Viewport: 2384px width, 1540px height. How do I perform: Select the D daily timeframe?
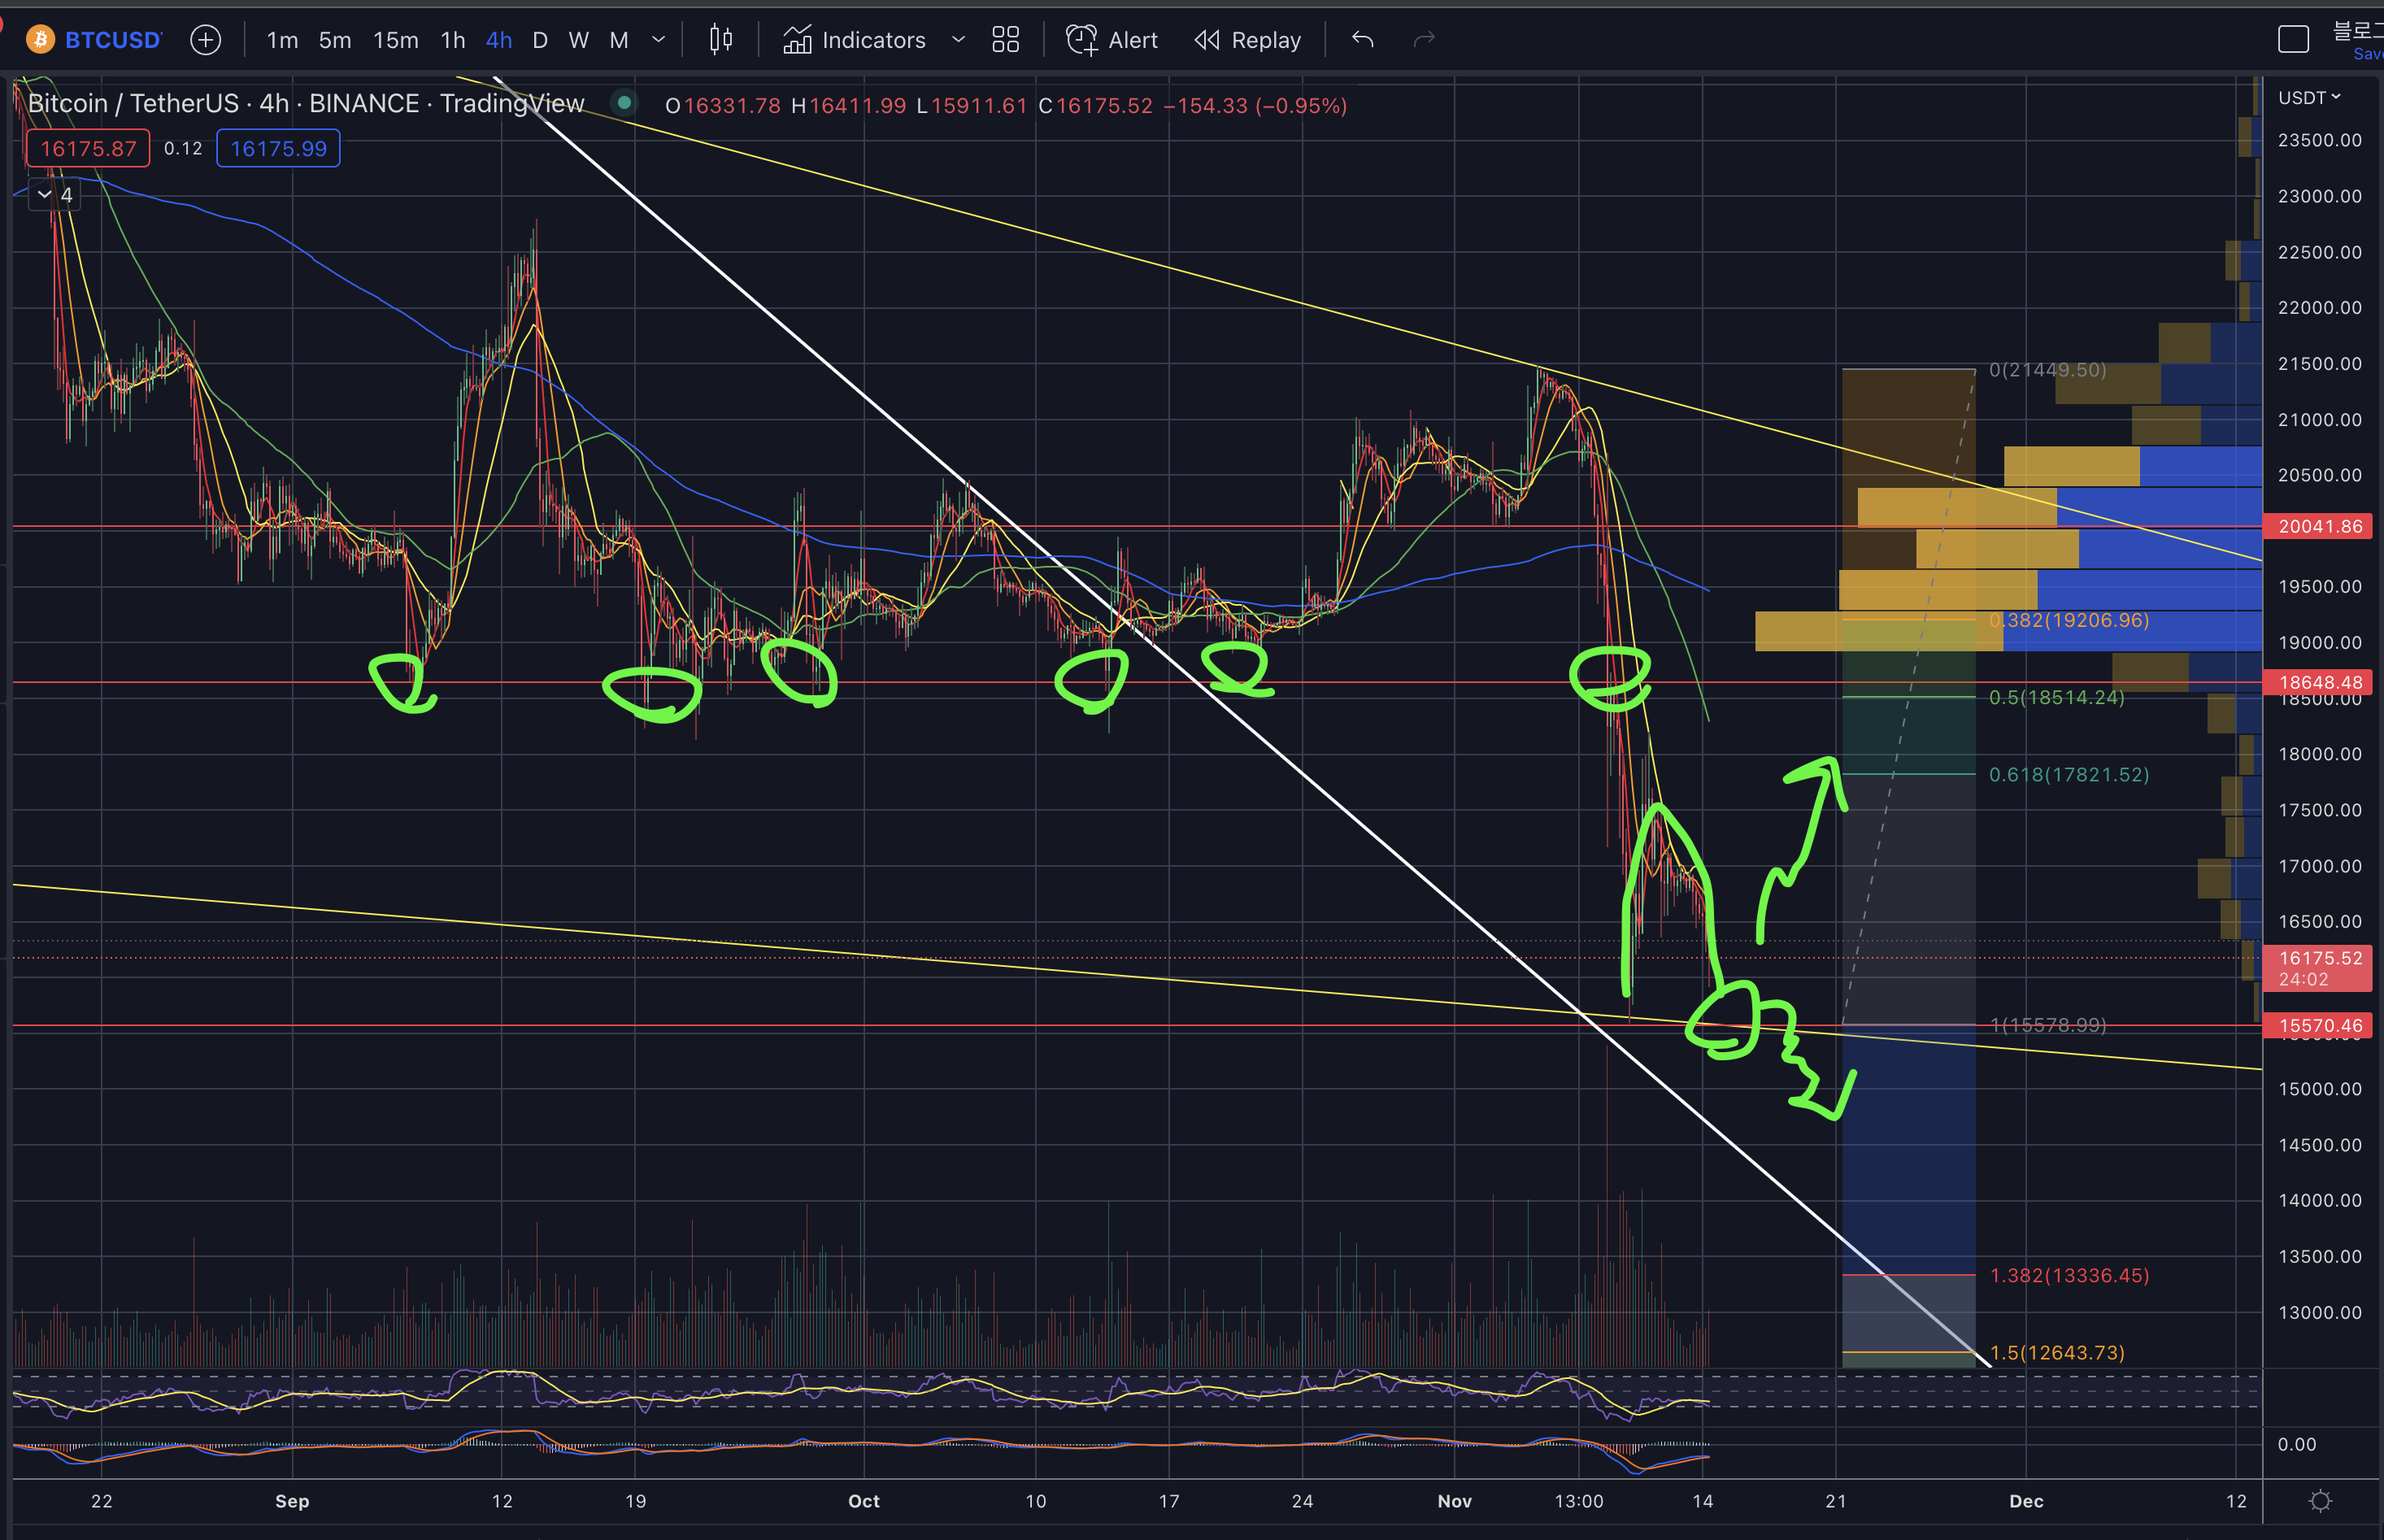point(540,40)
